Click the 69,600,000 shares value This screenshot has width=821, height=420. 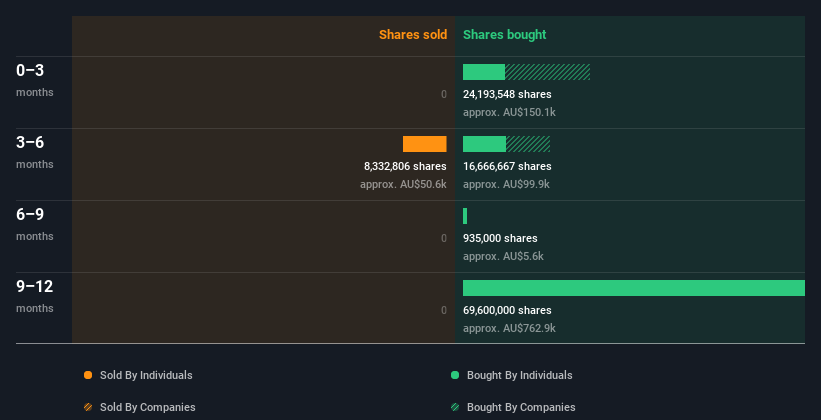(507, 311)
